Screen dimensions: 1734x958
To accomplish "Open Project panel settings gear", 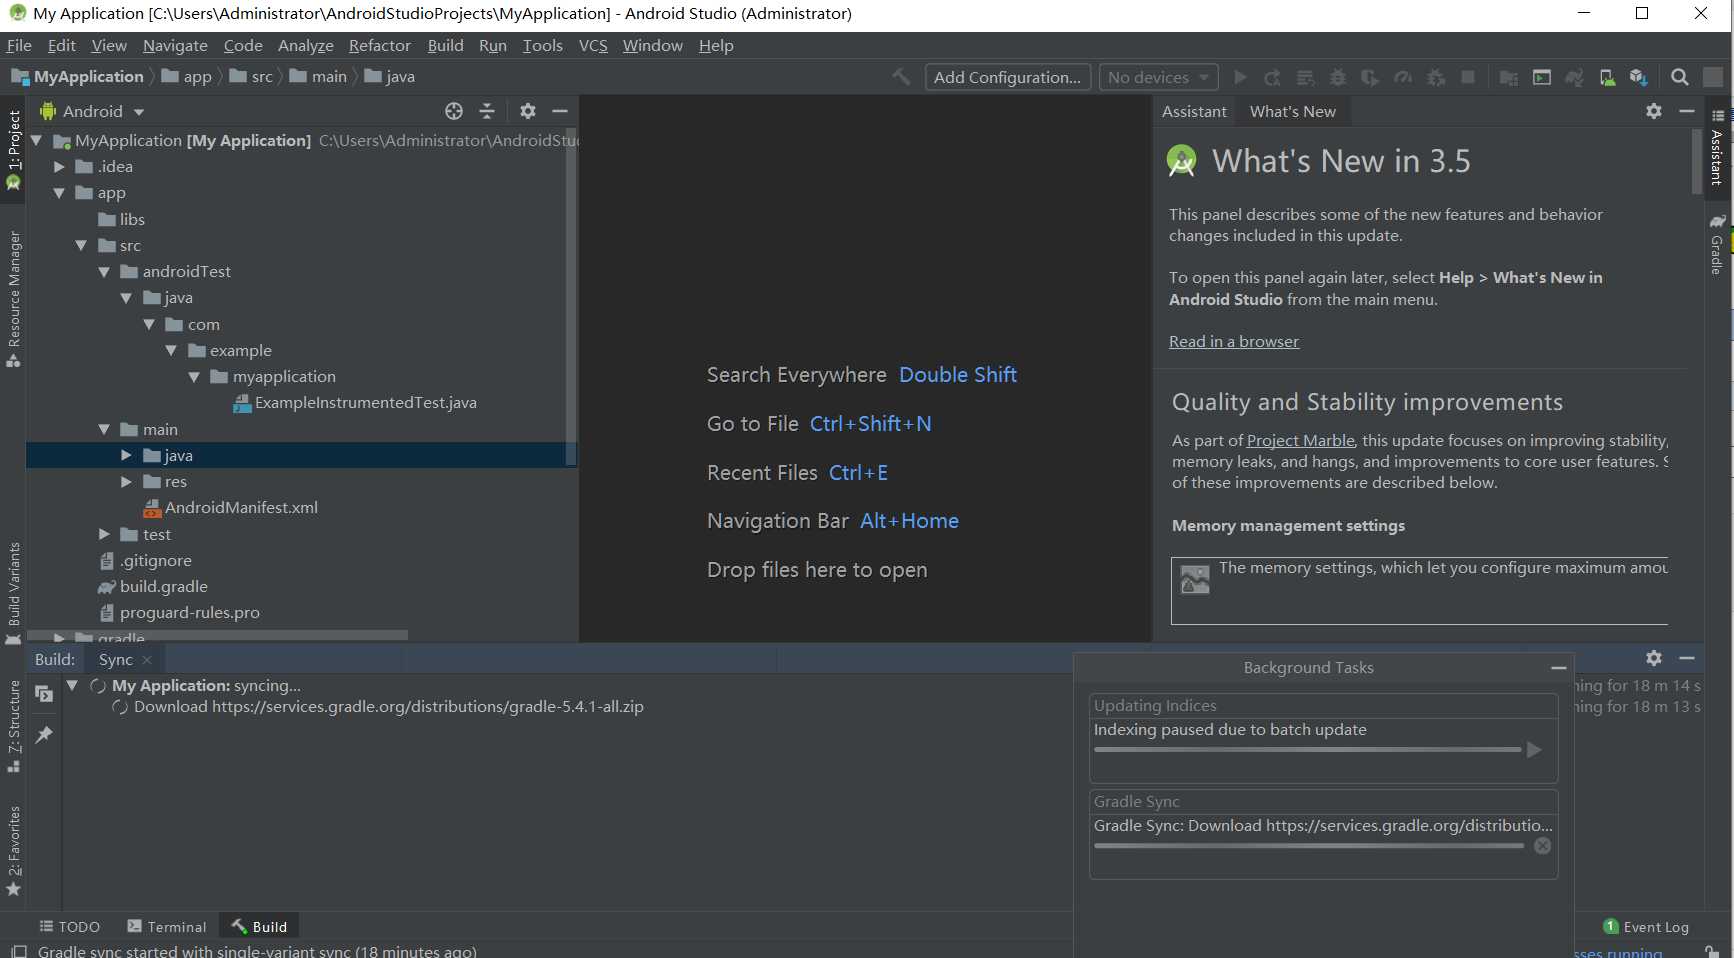I will tap(528, 111).
